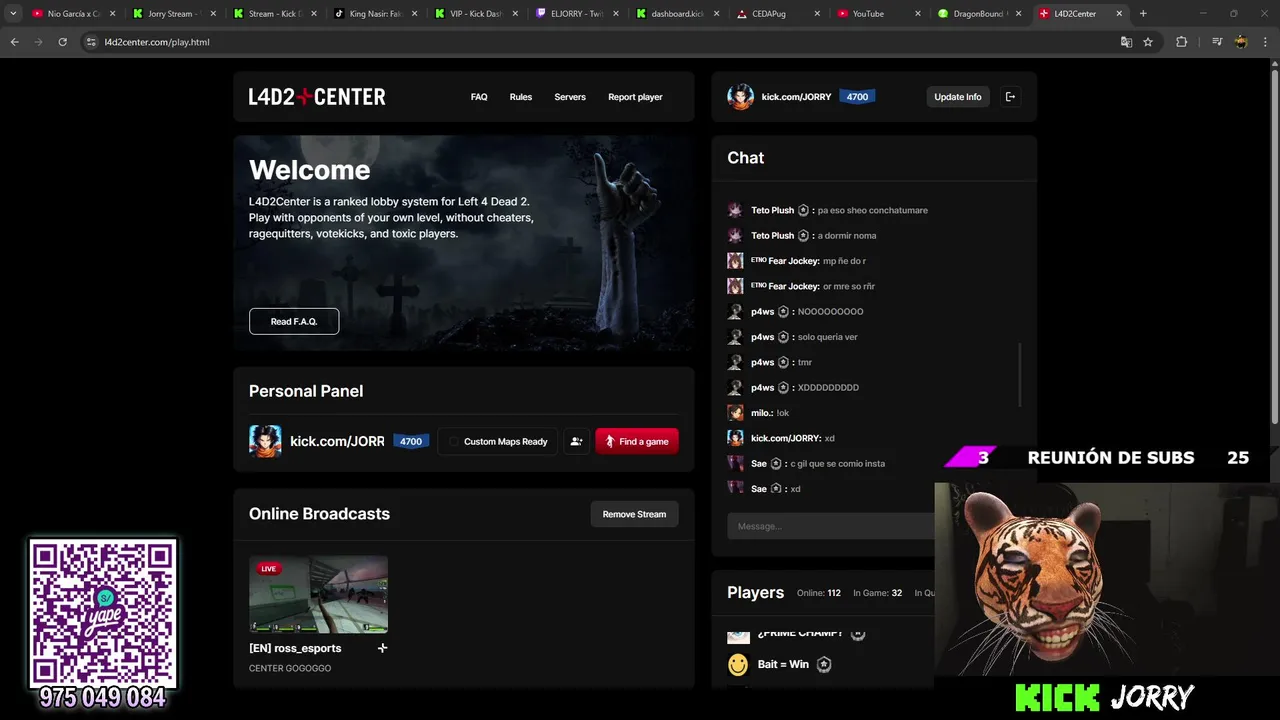Open the Google Translate icon
1280x720 pixels.
1126,42
